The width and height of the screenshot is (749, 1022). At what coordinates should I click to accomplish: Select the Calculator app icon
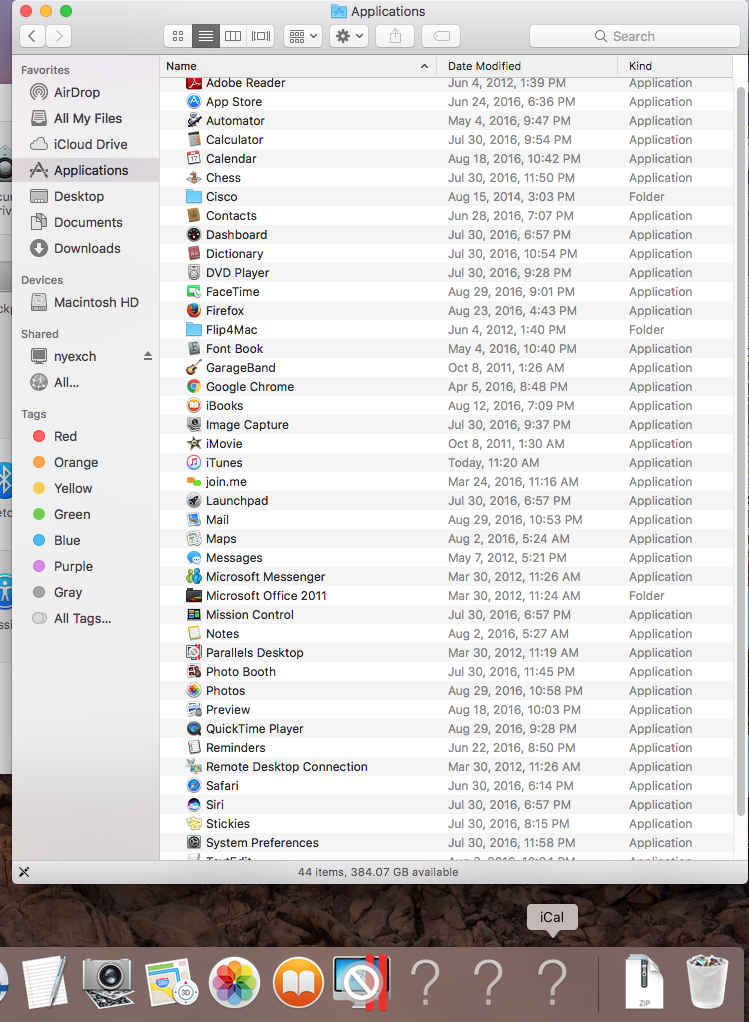click(x=194, y=139)
